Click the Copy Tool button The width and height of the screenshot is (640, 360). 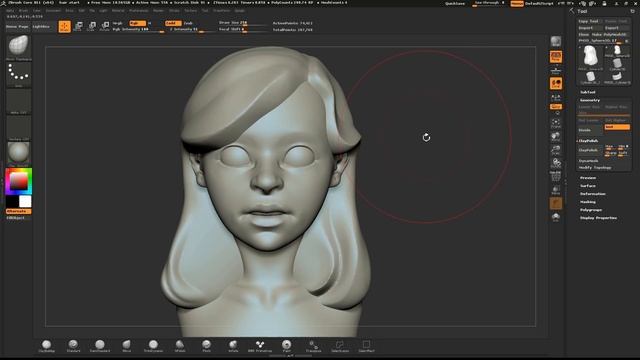(x=589, y=21)
